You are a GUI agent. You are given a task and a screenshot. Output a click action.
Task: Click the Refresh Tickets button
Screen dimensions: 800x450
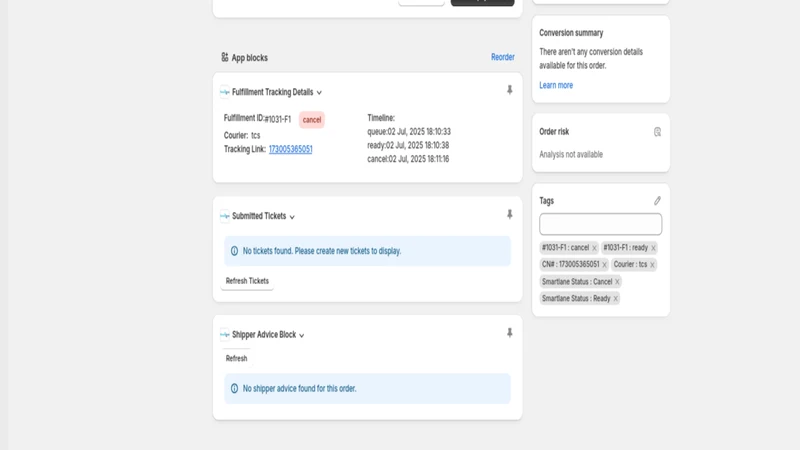point(247,281)
